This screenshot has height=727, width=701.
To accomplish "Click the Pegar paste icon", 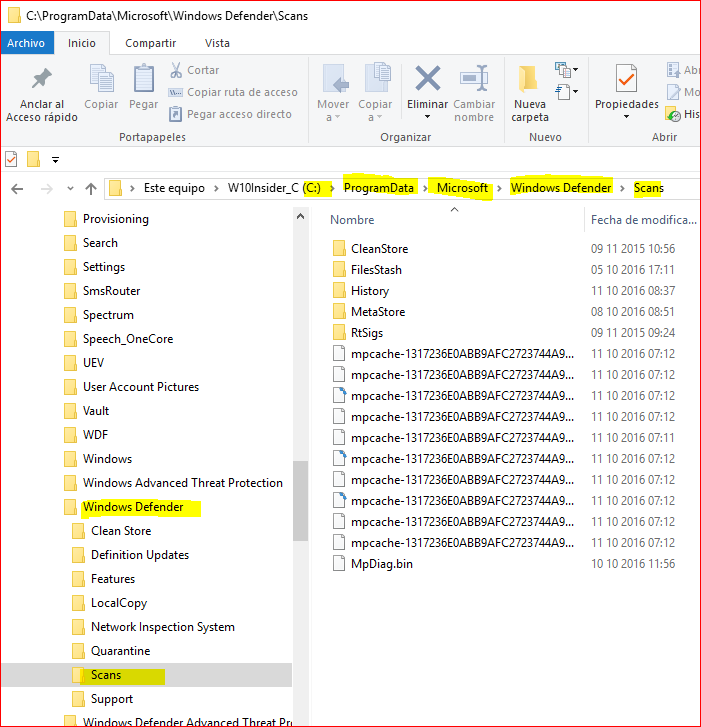I will click(x=144, y=77).
